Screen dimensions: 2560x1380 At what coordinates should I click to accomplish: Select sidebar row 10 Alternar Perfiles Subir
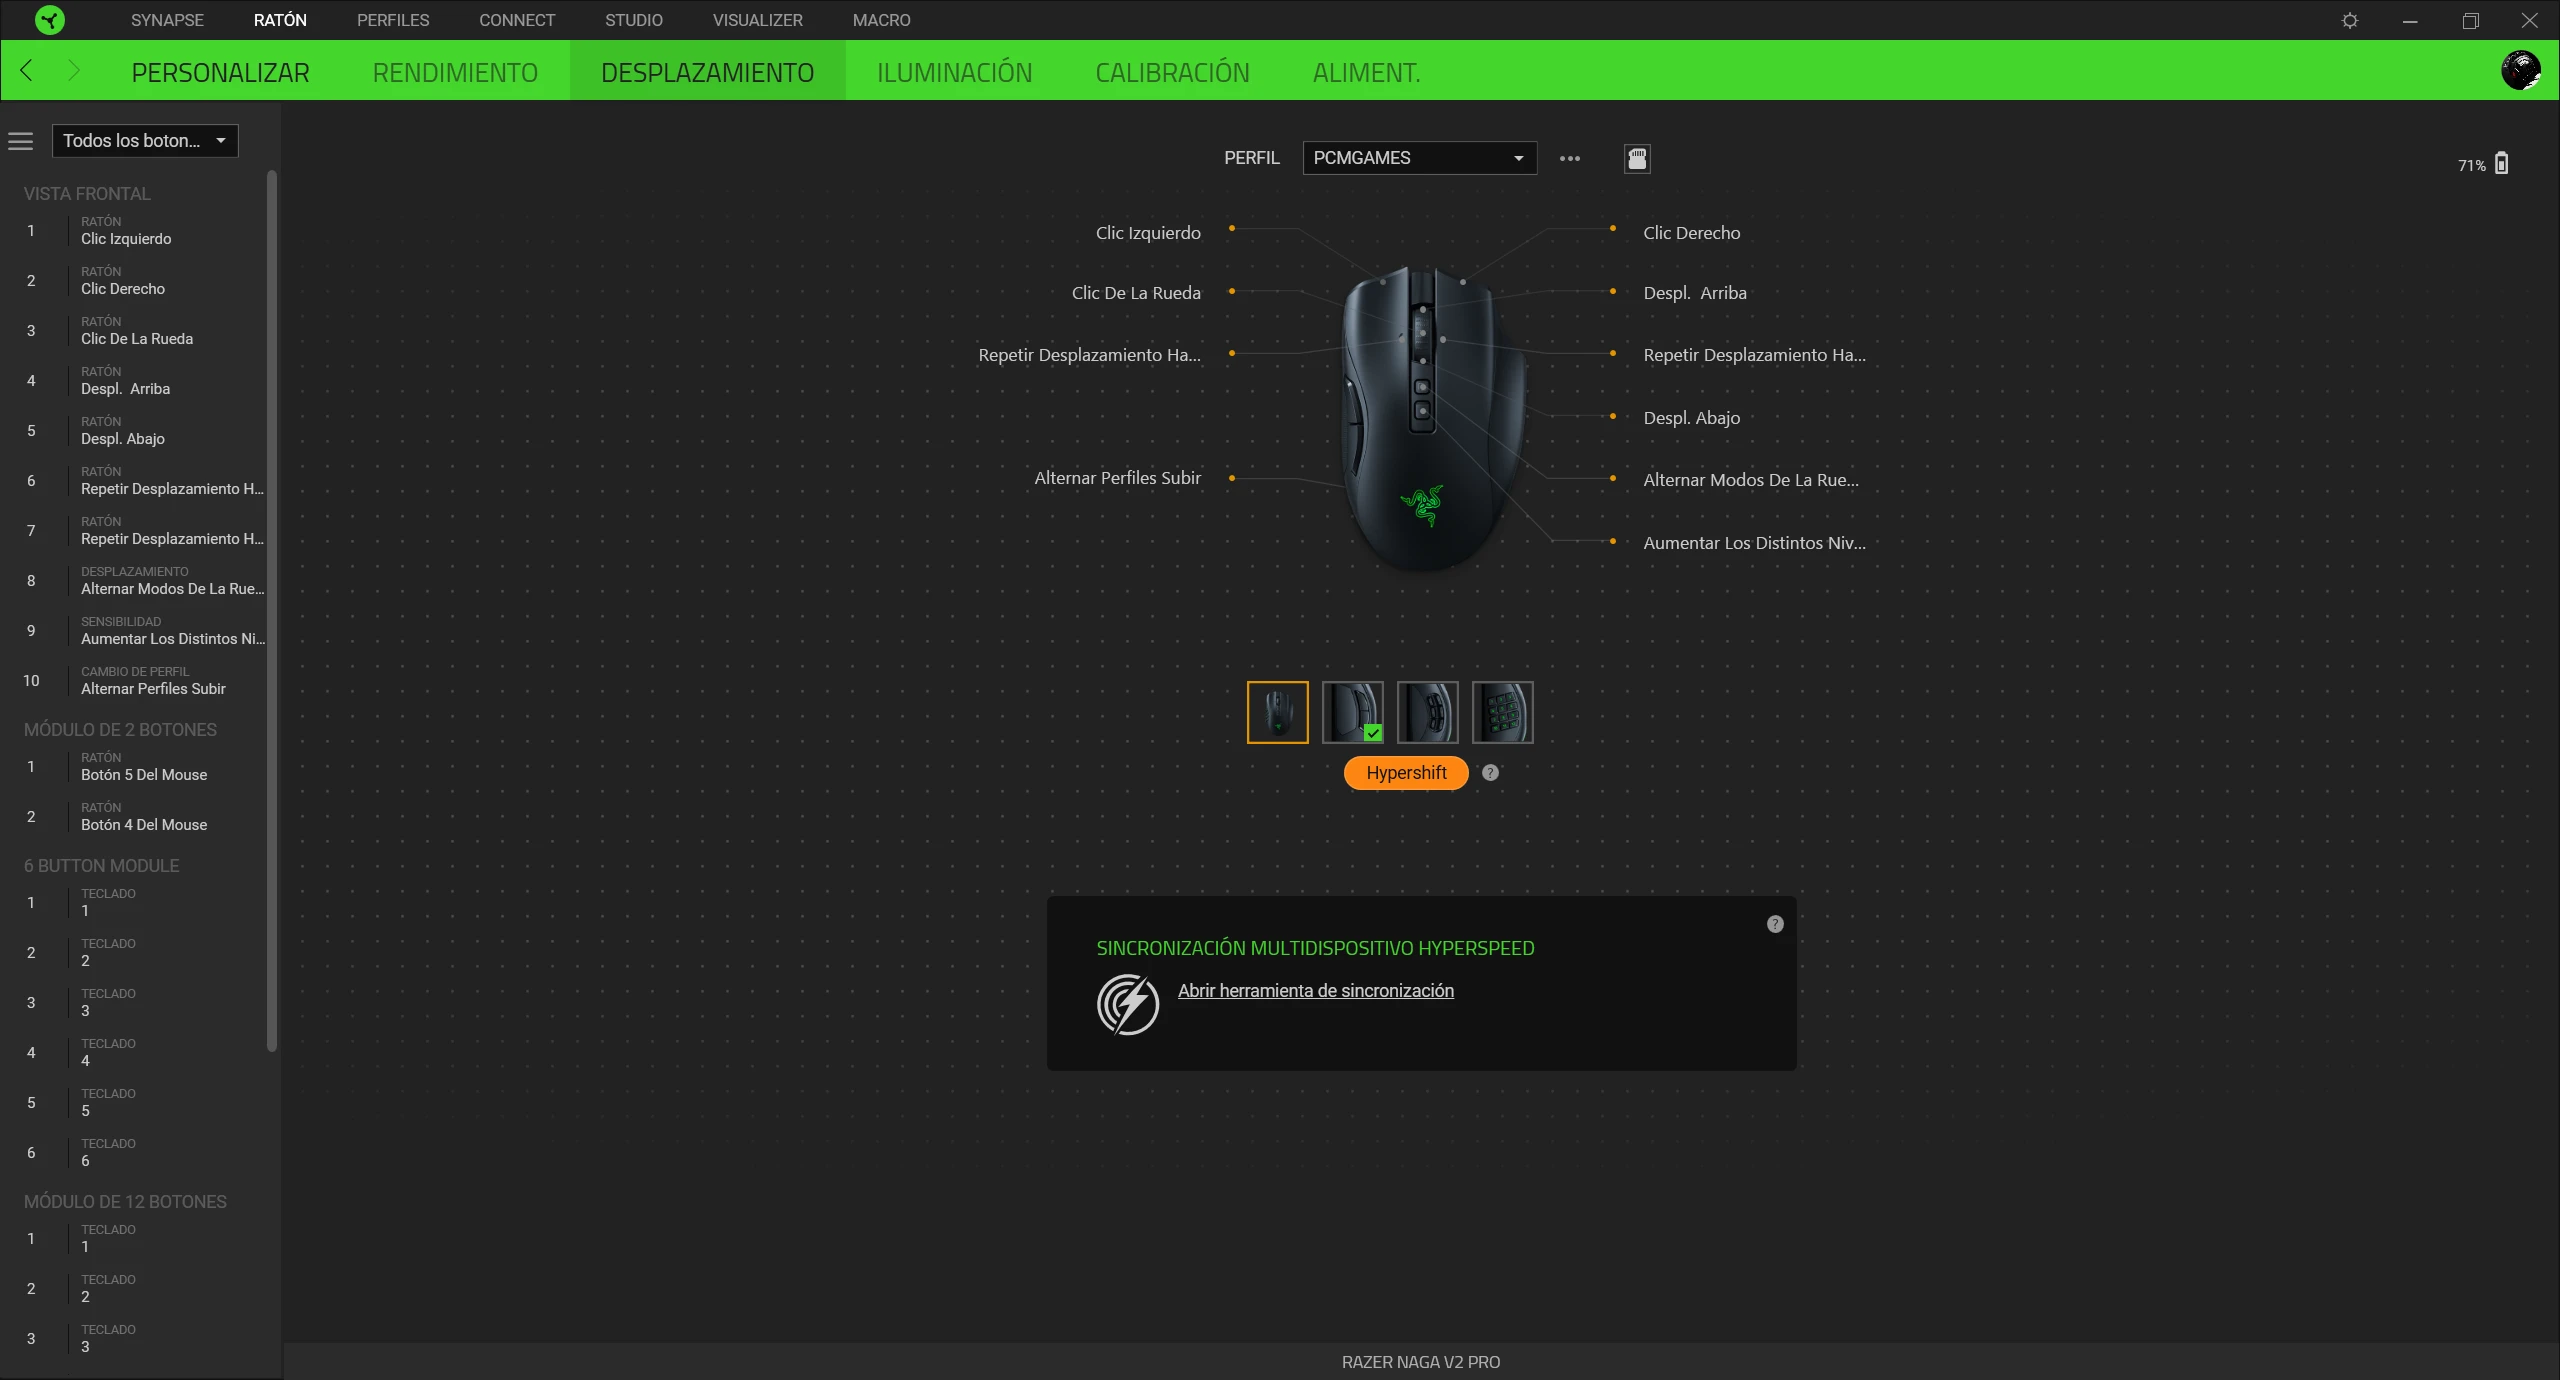135,681
